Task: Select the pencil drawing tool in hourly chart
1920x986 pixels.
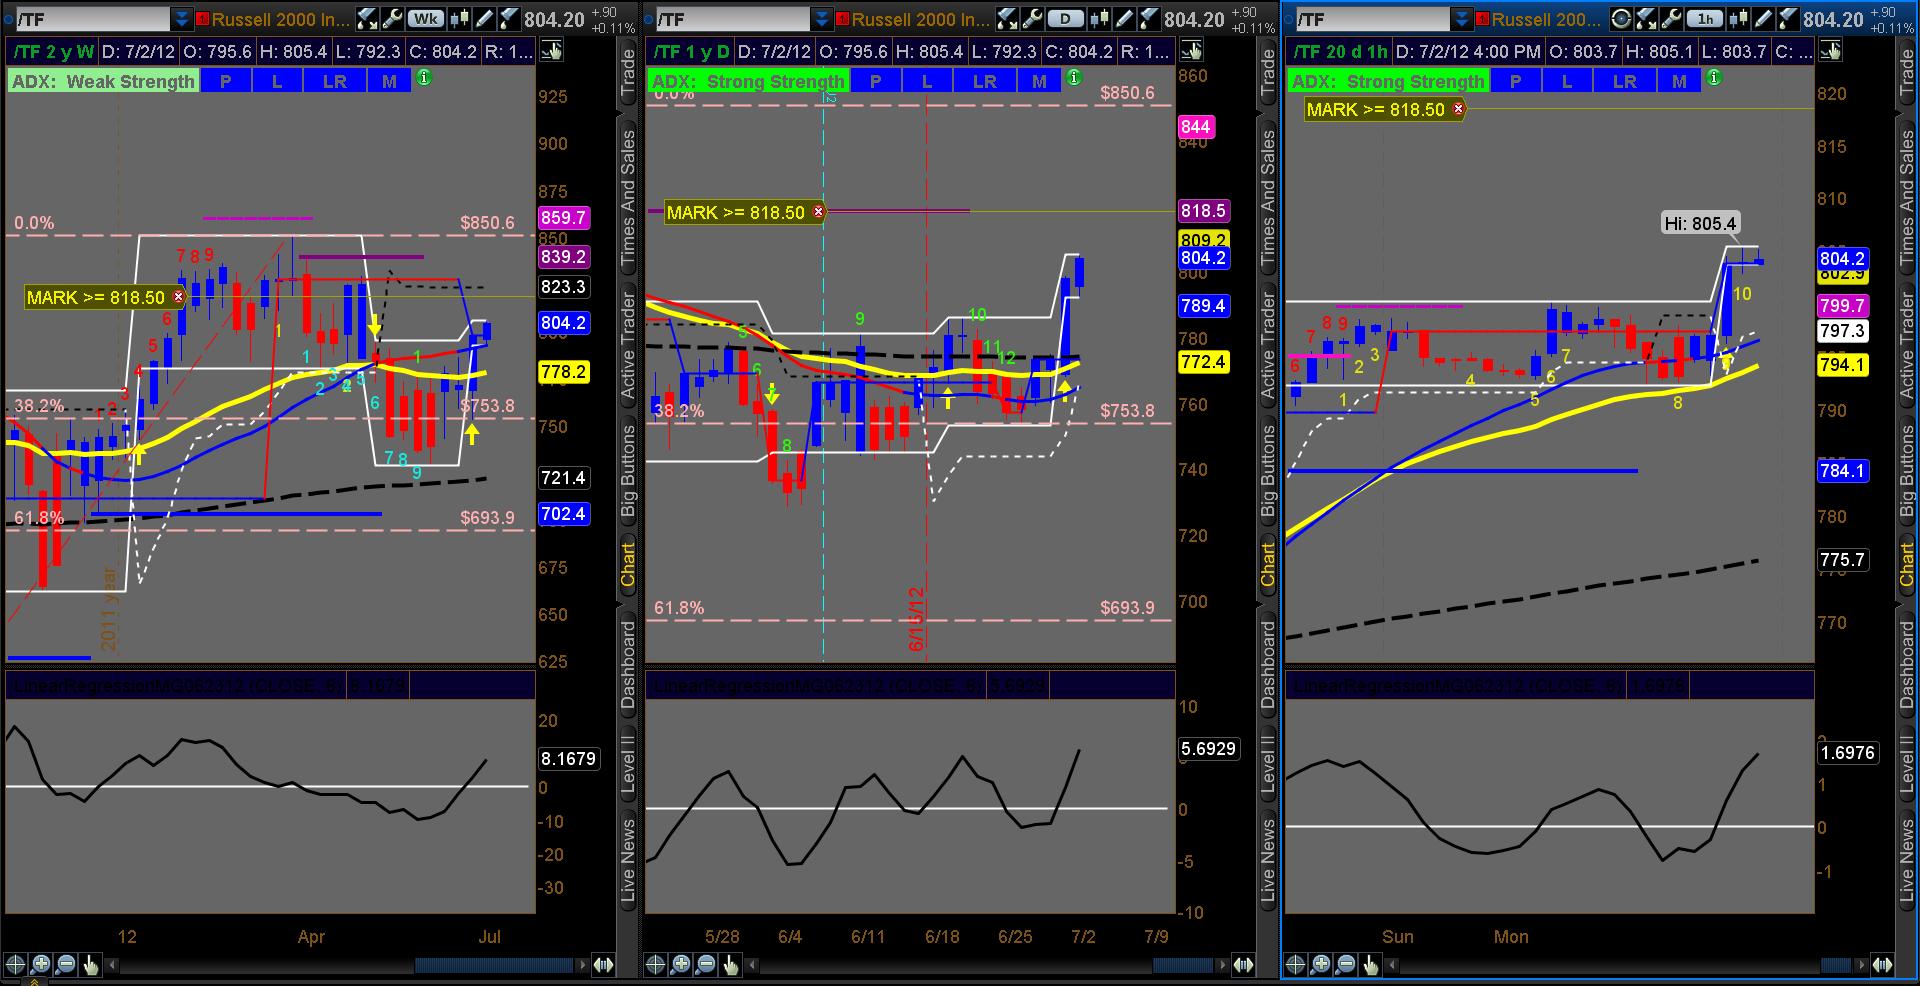Action: tap(1762, 19)
